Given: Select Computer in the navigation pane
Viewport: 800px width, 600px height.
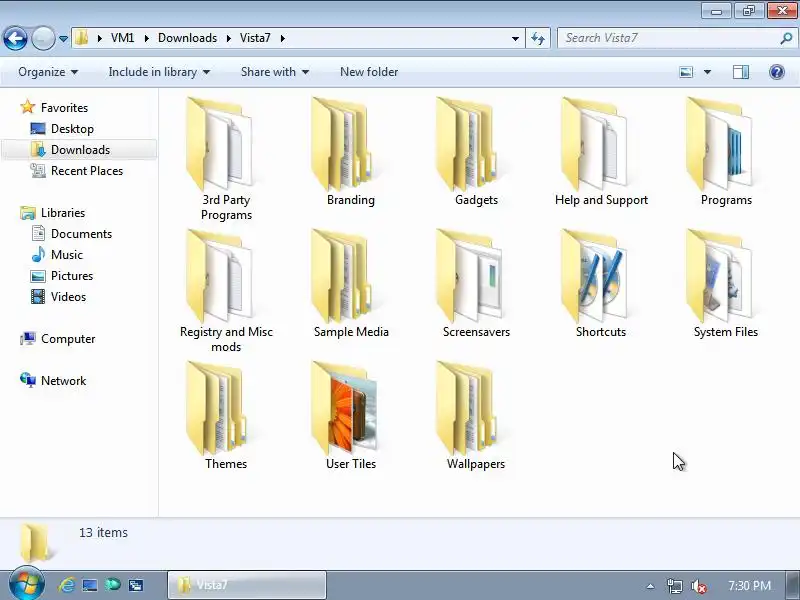Looking at the screenshot, I should tap(68, 339).
